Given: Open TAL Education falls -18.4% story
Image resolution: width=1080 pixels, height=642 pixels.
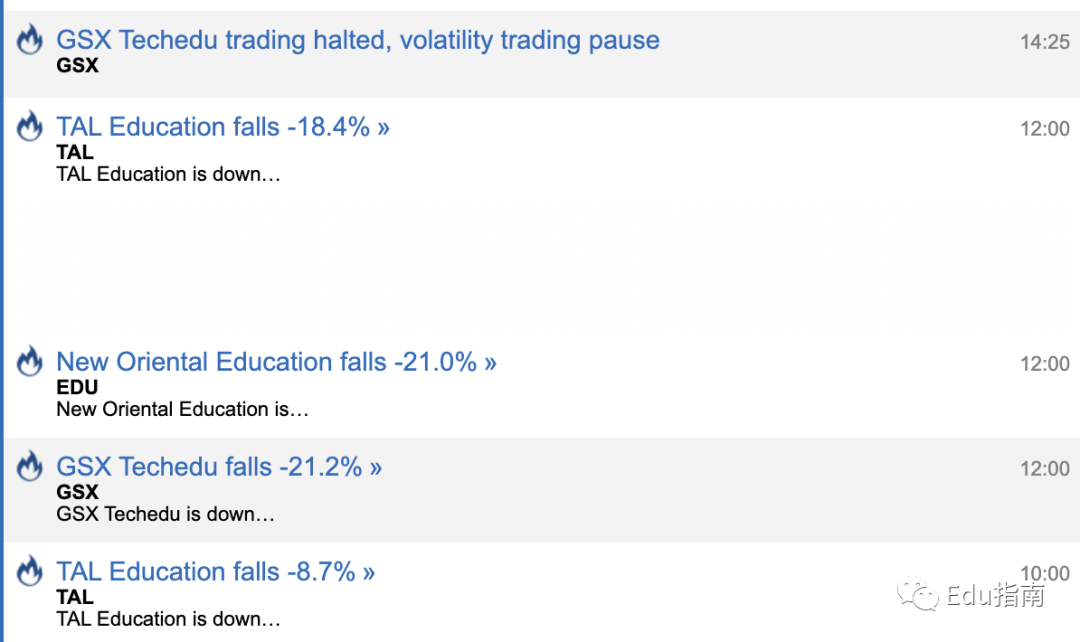Looking at the screenshot, I should (x=222, y=127).
